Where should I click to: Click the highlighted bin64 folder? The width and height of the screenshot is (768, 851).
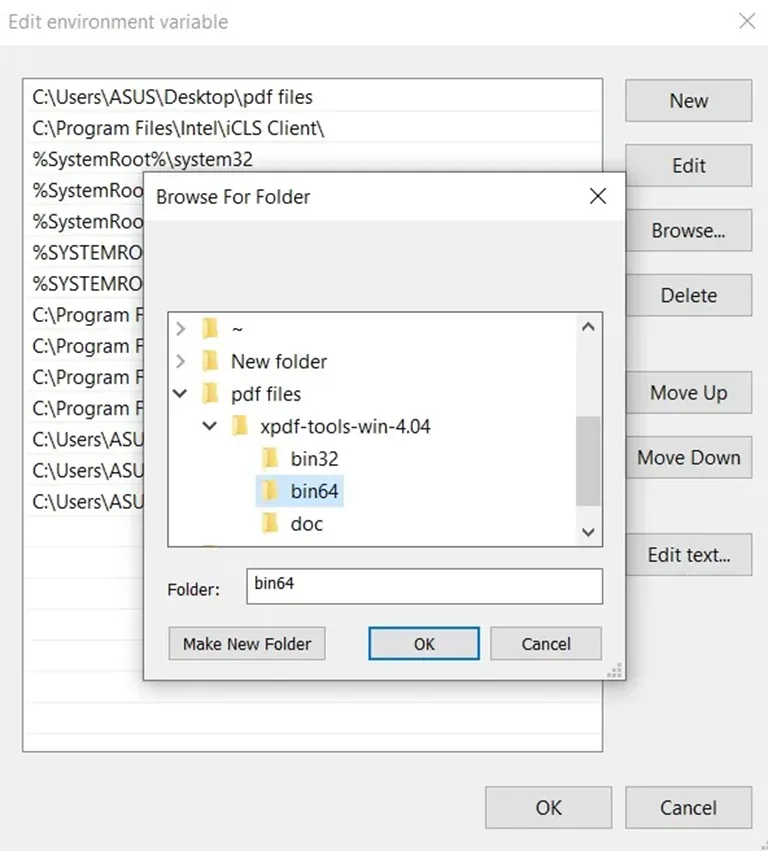[x=300, y=491]
